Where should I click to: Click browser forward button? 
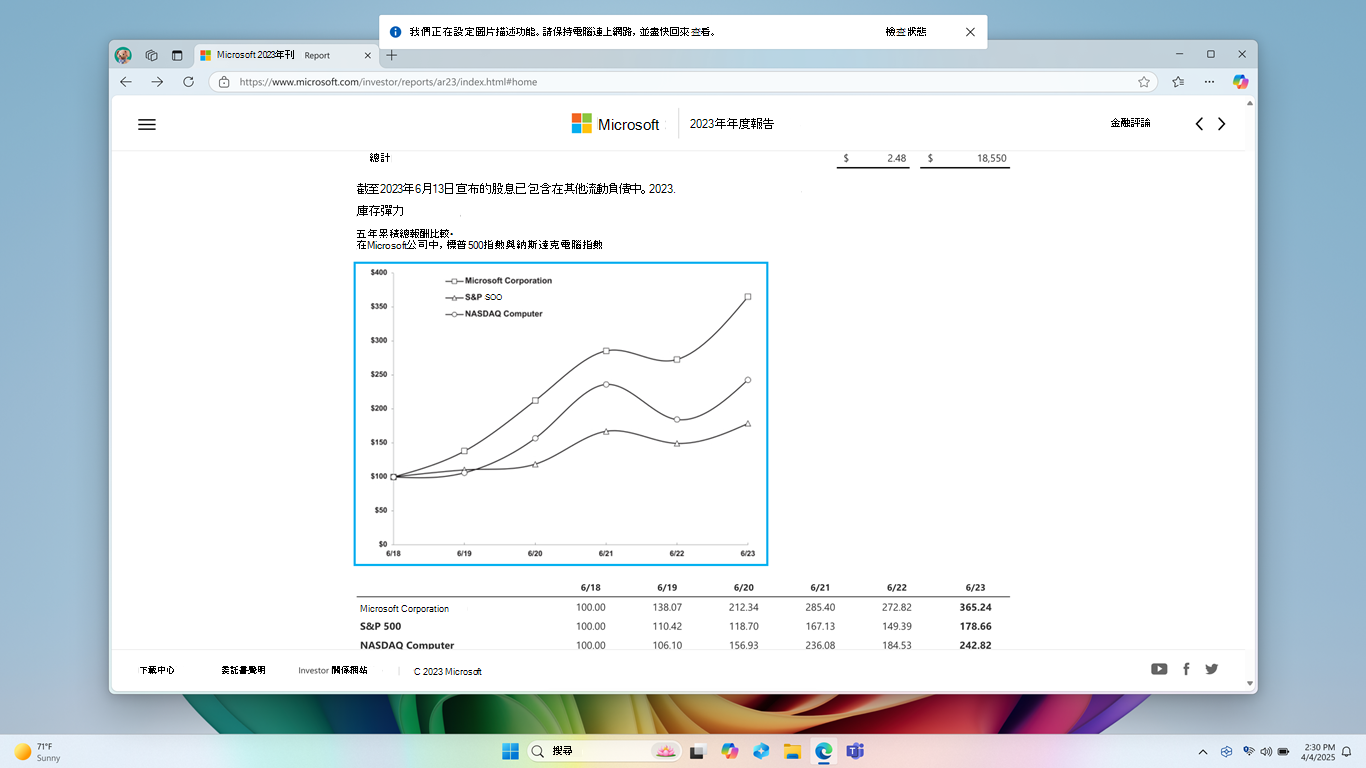157,82
